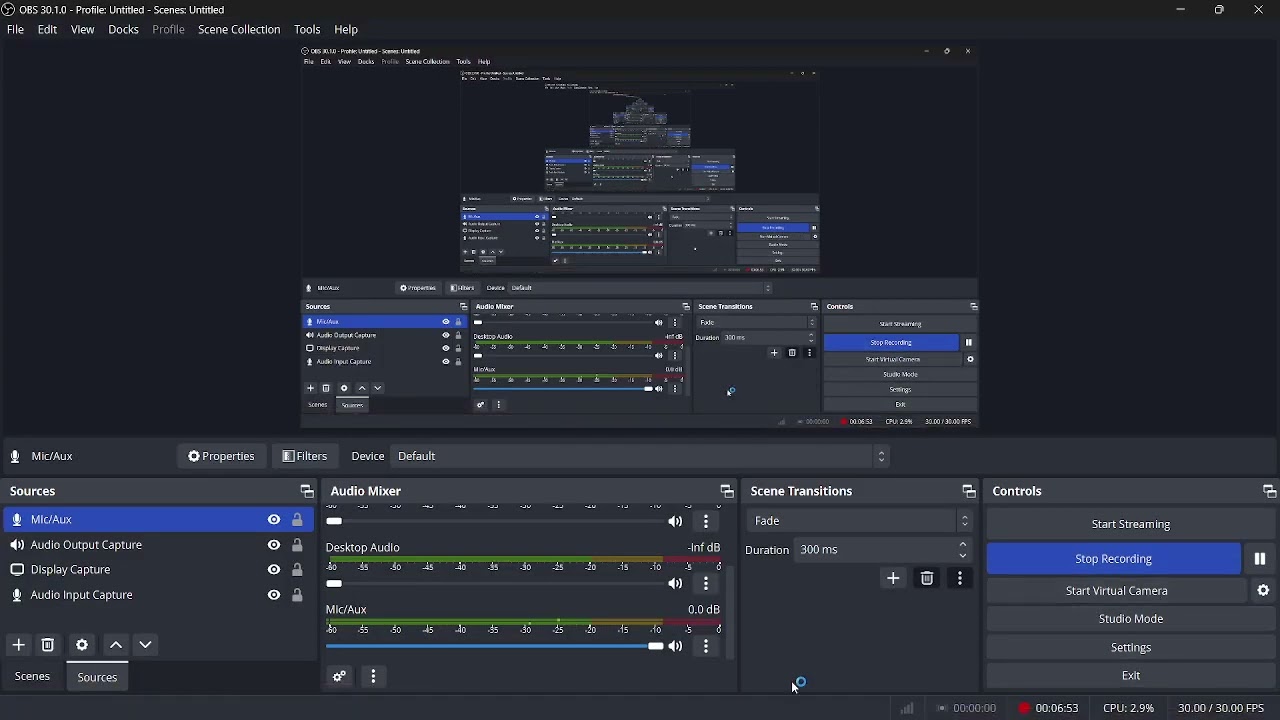
Task: Configure the virtual camera settings gear
Action: (1265, 592)
